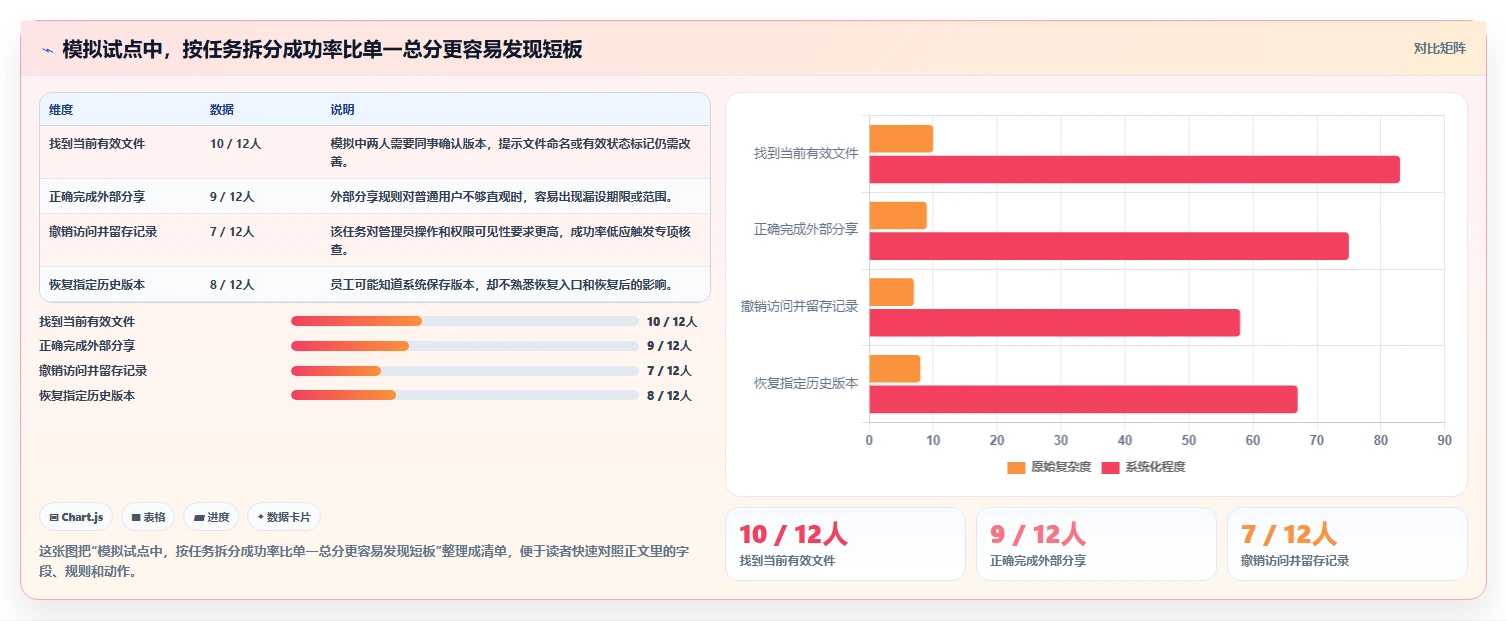
Task: Click the orange chart bar for 恢复指定历史版本
Action: 894,369
